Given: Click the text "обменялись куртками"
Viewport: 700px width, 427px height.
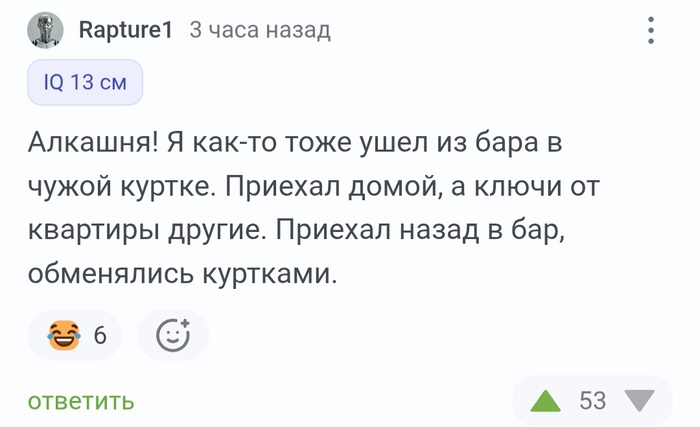Looking at the screenshot, I should pyautogui.click(x=183, y=272).
